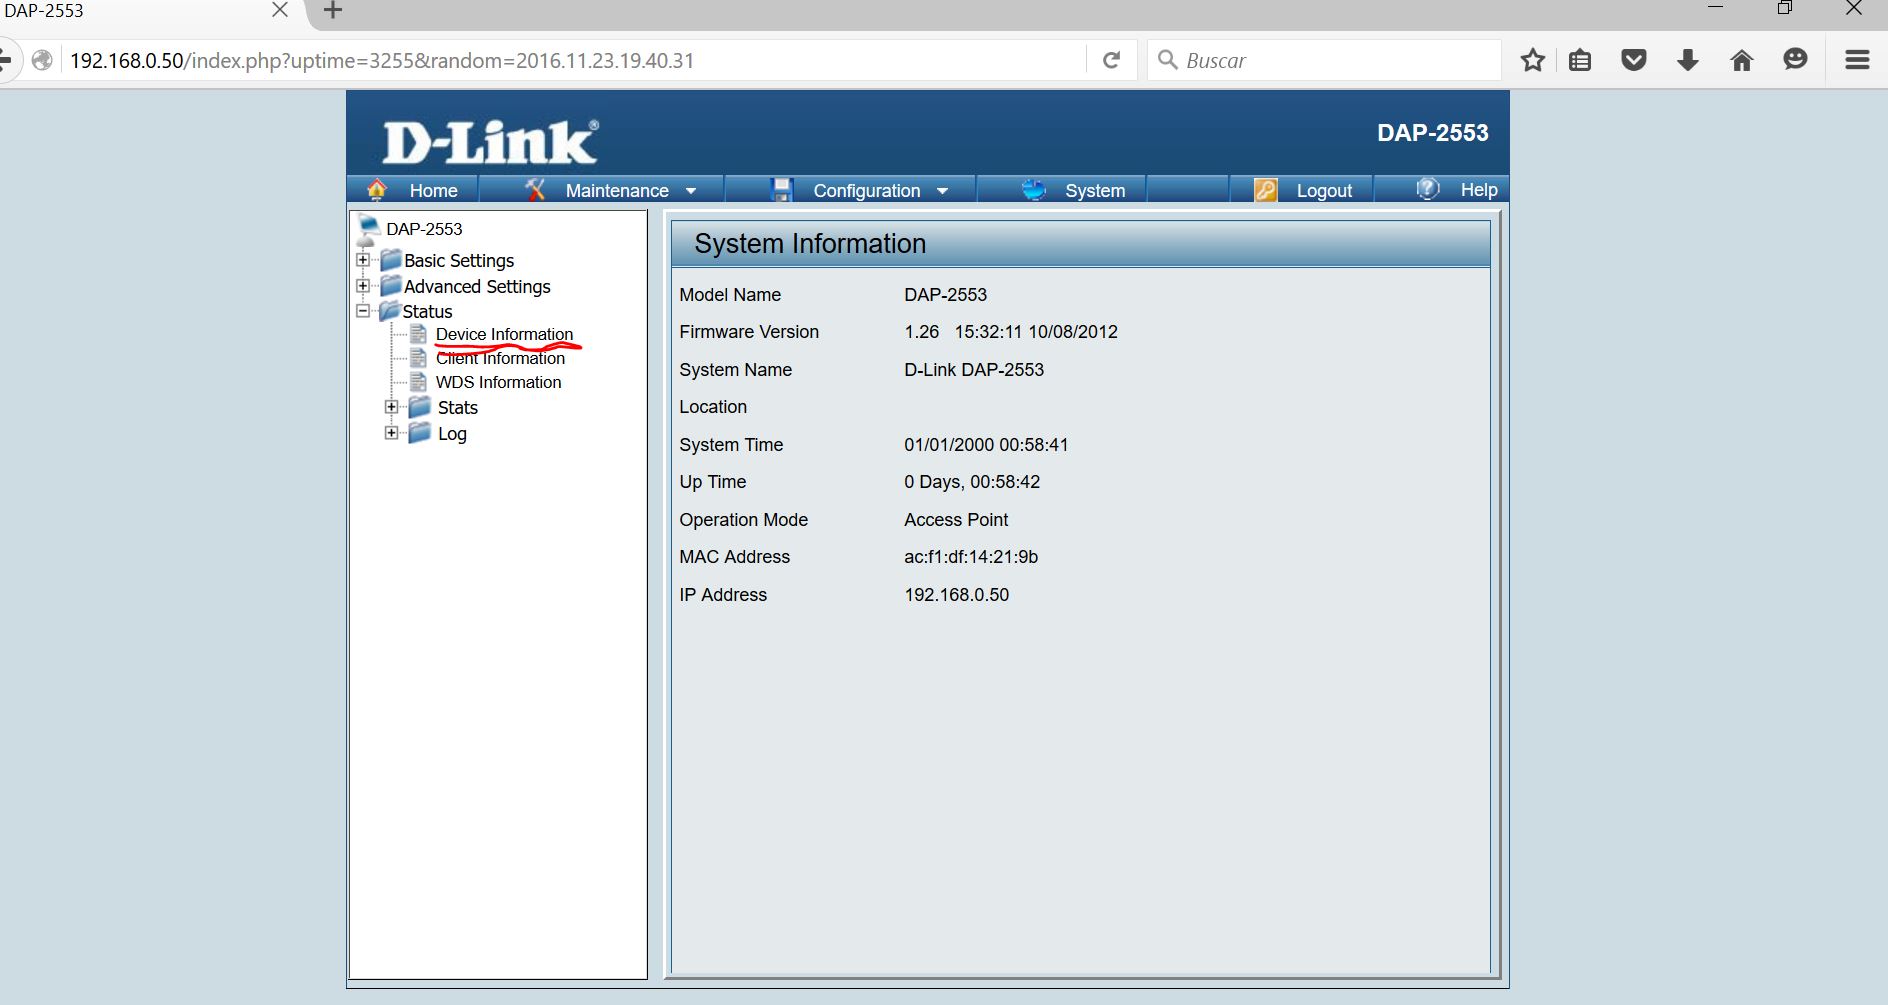Screen dimensions: 1888x1005
Task: Click the Up Time value 0 Days, 00:58:42
Action: click(972, 482)
